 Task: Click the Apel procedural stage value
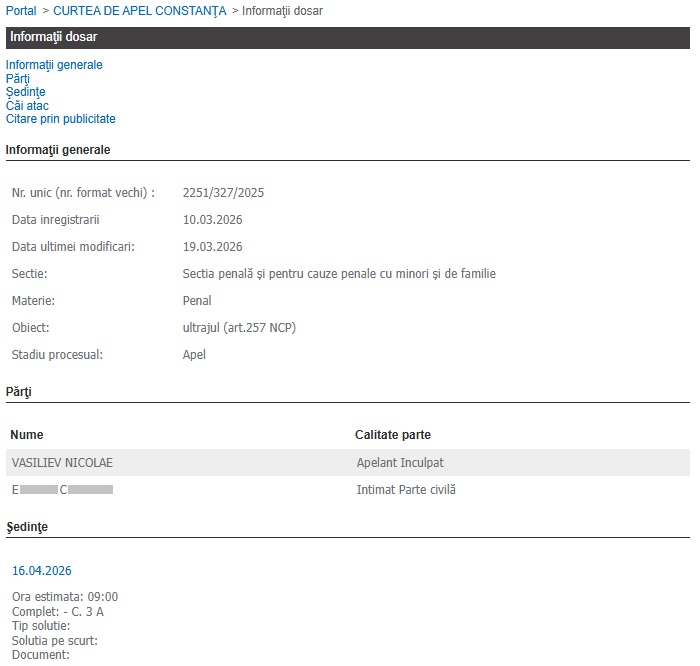coord(194,355)
